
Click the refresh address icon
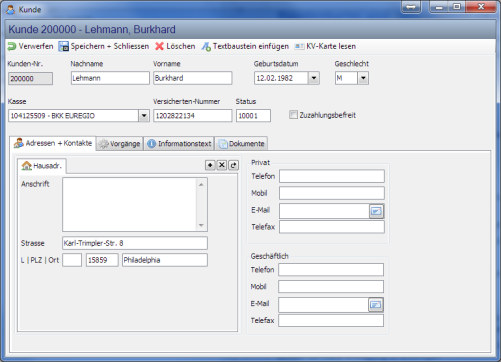click(x=233, y=165)
